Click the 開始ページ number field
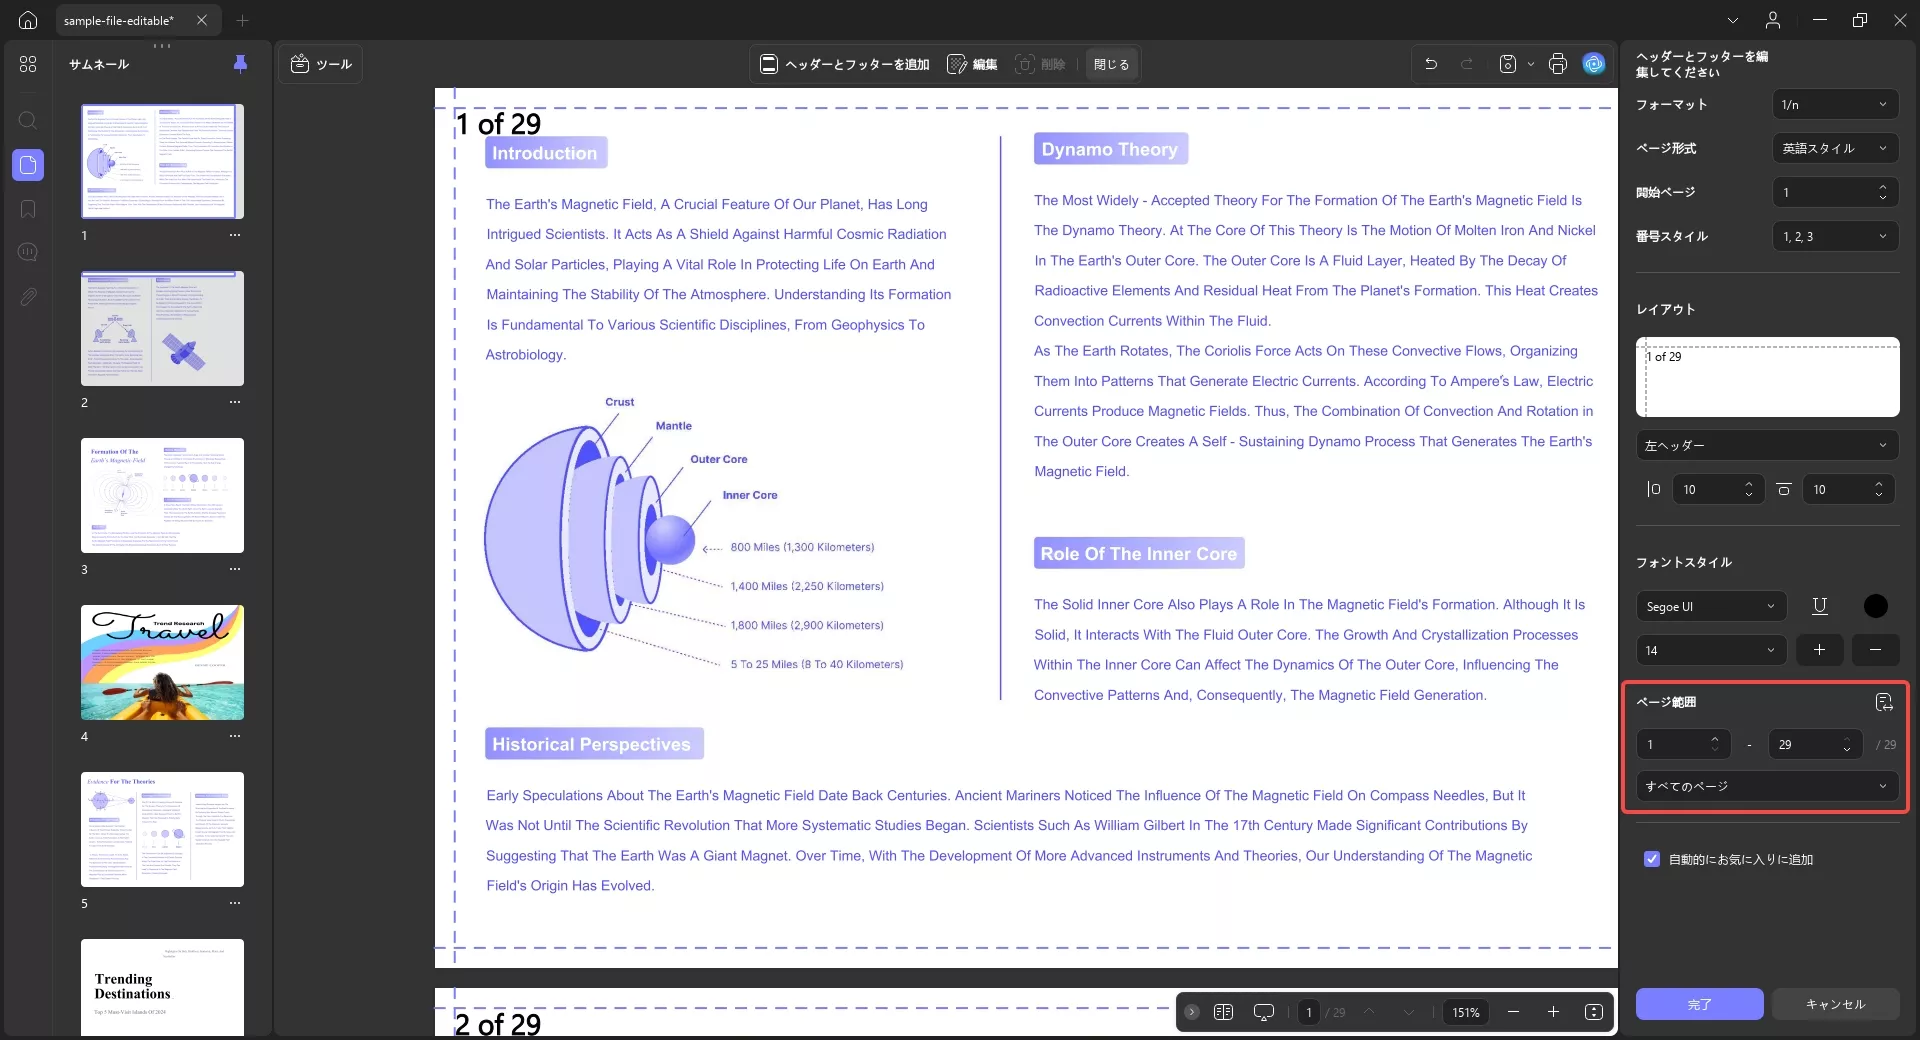 pyautogui.click(x=1835, y=192)
